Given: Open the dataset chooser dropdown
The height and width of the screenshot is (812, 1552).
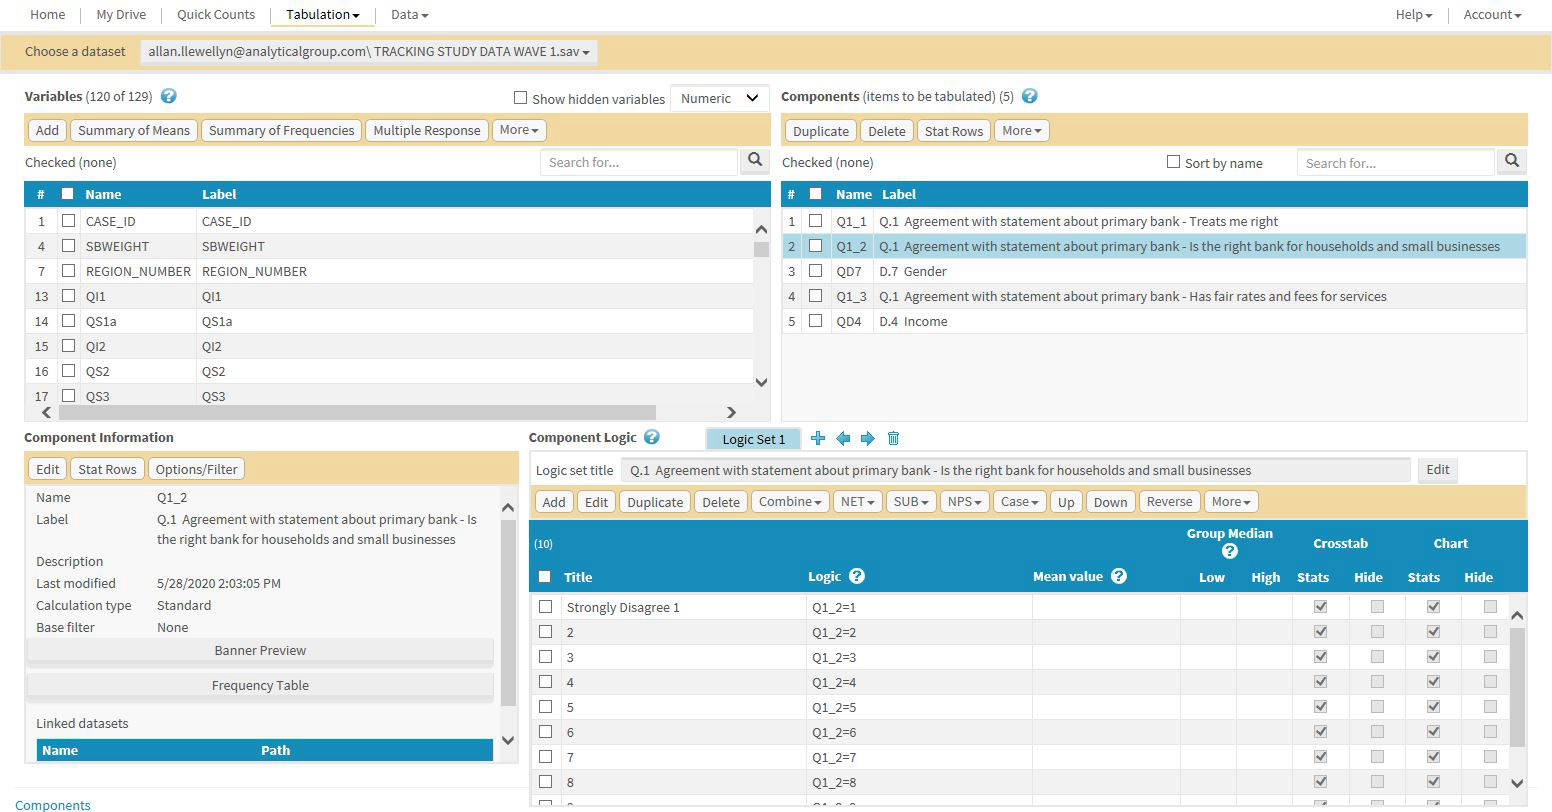Looking at the screenshot, I should coord(369,51).
